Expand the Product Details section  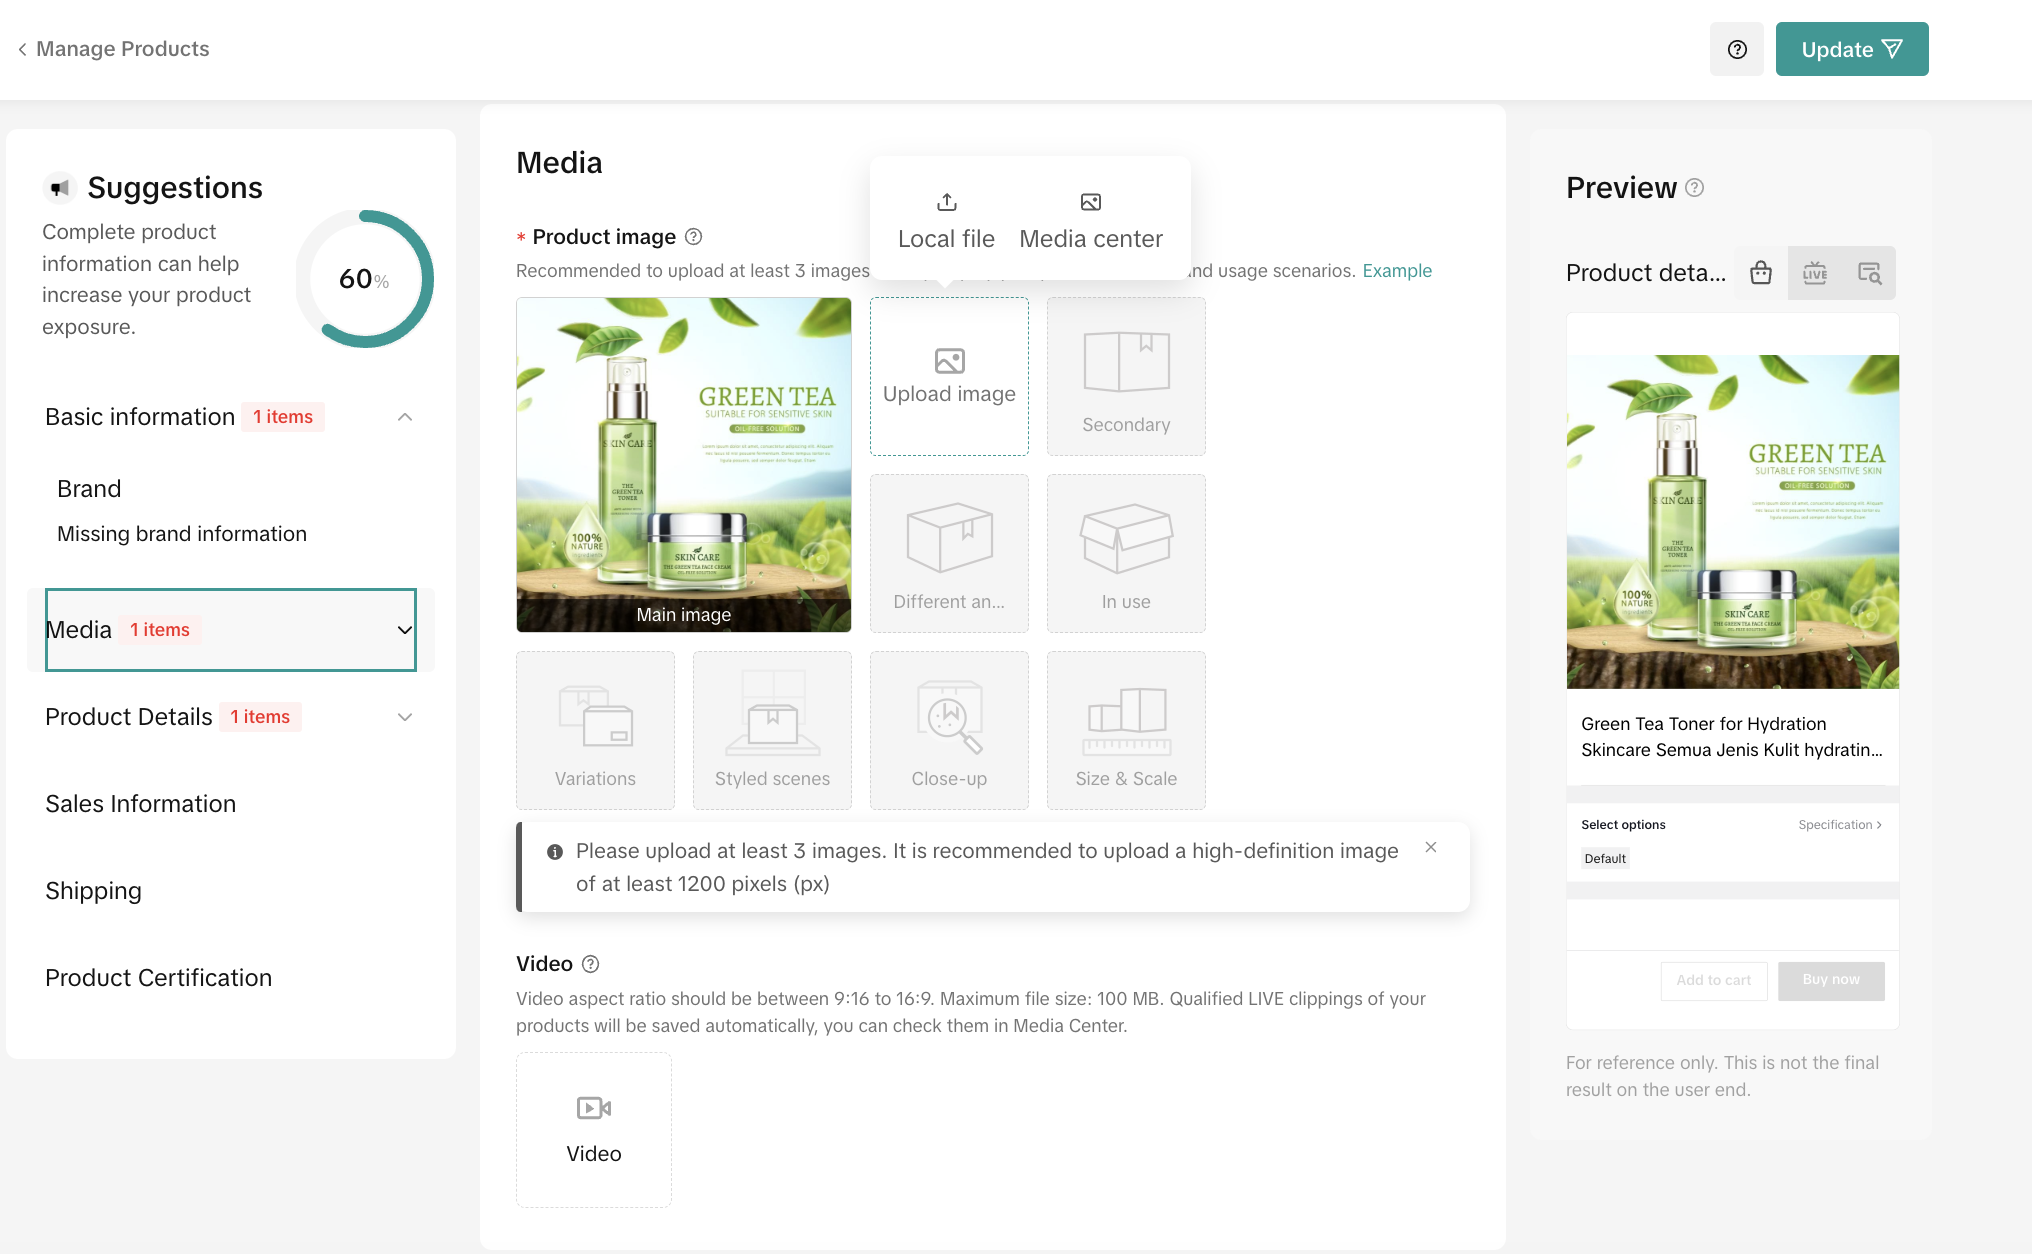[405, 717]
